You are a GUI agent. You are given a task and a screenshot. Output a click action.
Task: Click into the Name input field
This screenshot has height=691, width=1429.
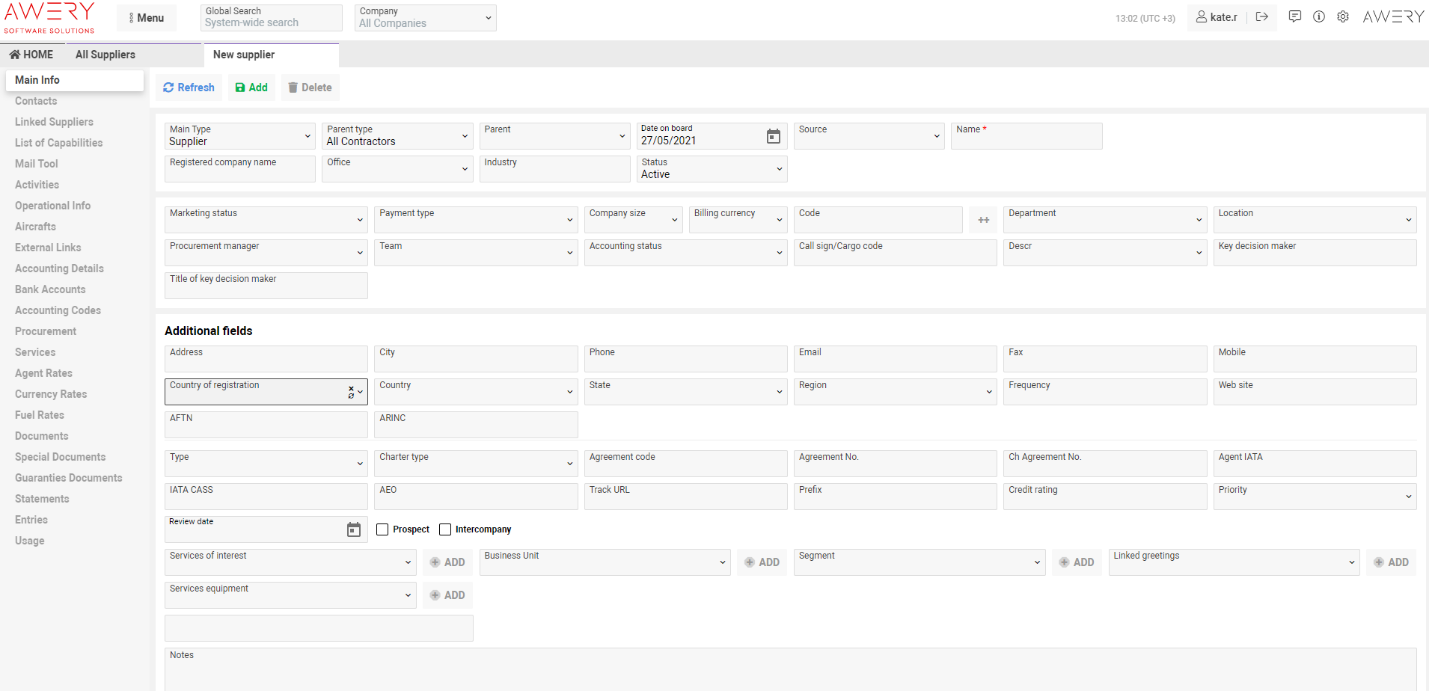[1026, 140]
